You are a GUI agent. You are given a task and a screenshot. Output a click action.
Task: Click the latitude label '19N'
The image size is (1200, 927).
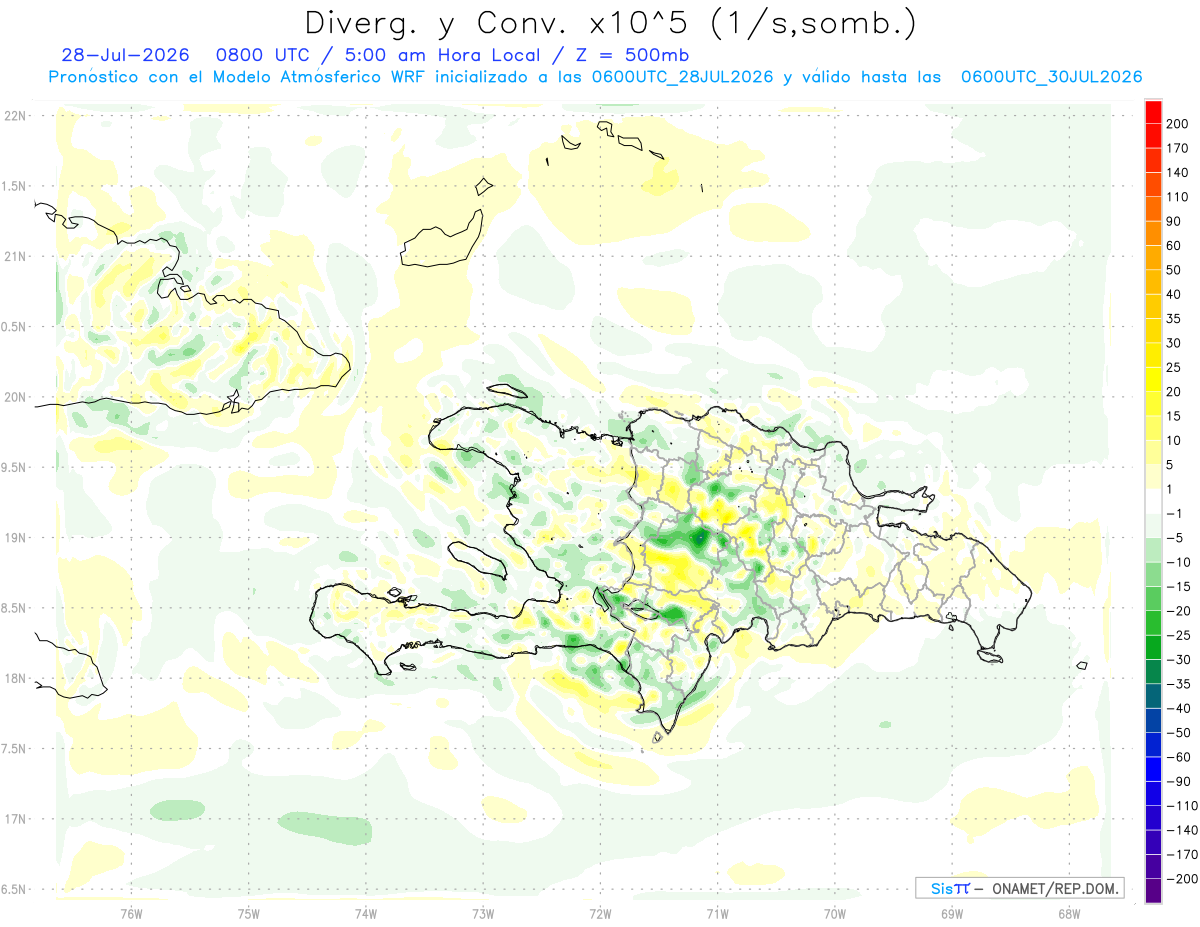pos(15,537)
